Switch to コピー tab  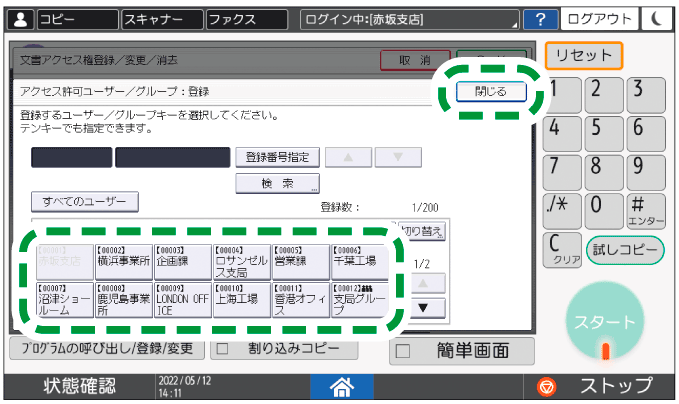click(78, 19)
